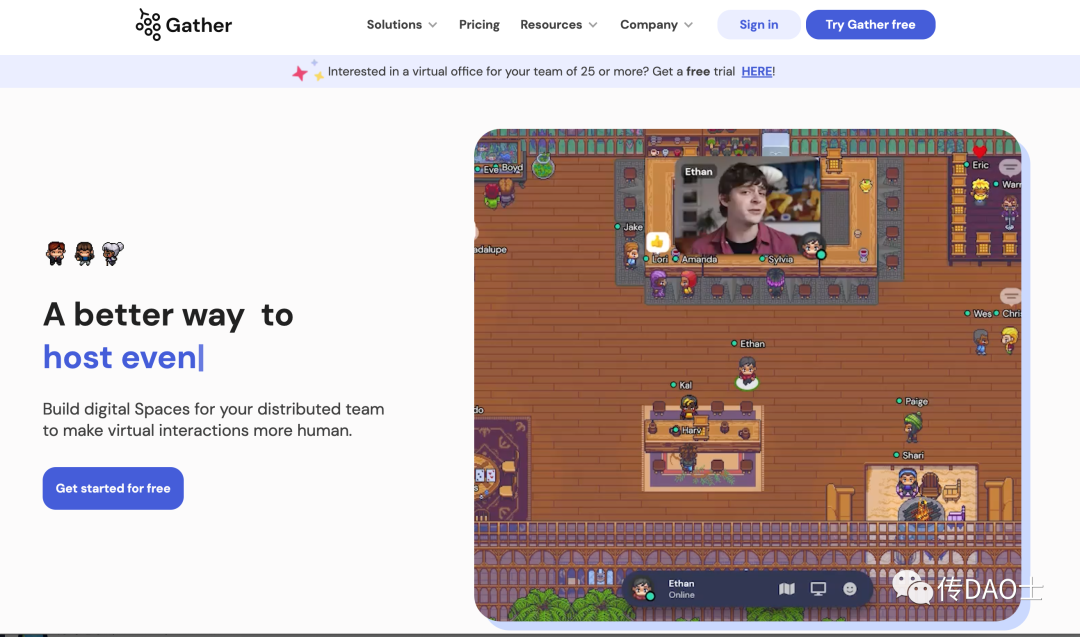
Task: Expand the Solutions dropdown menu
Action: click(401, 25)
